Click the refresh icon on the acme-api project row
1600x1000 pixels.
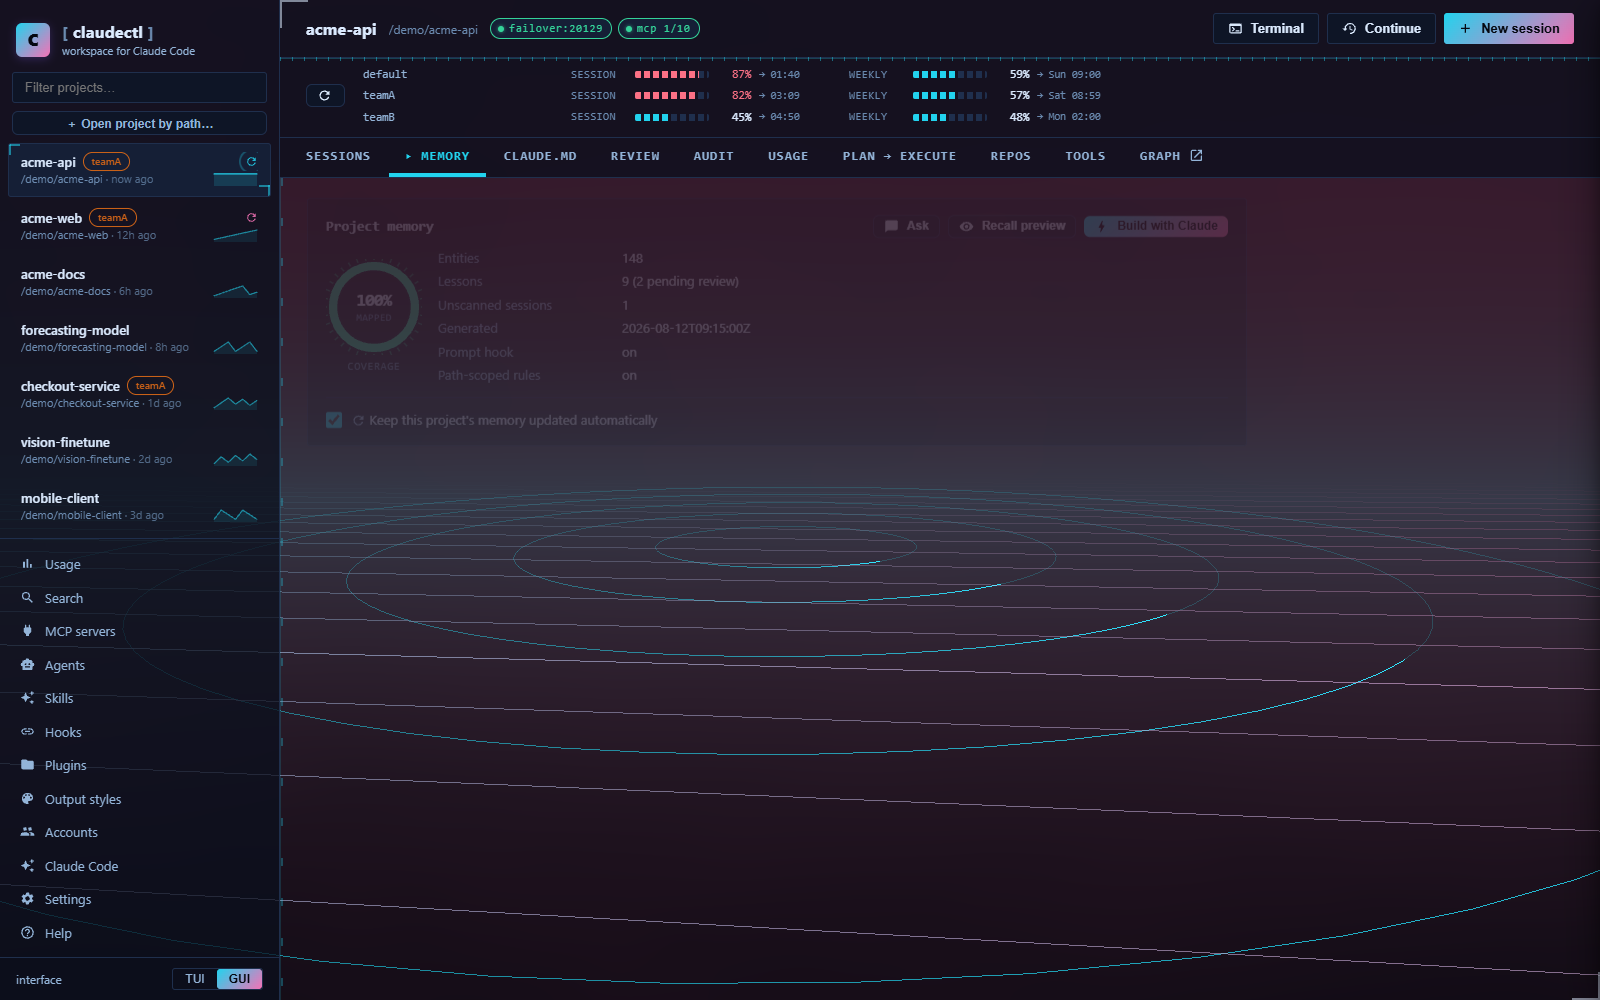251,161
